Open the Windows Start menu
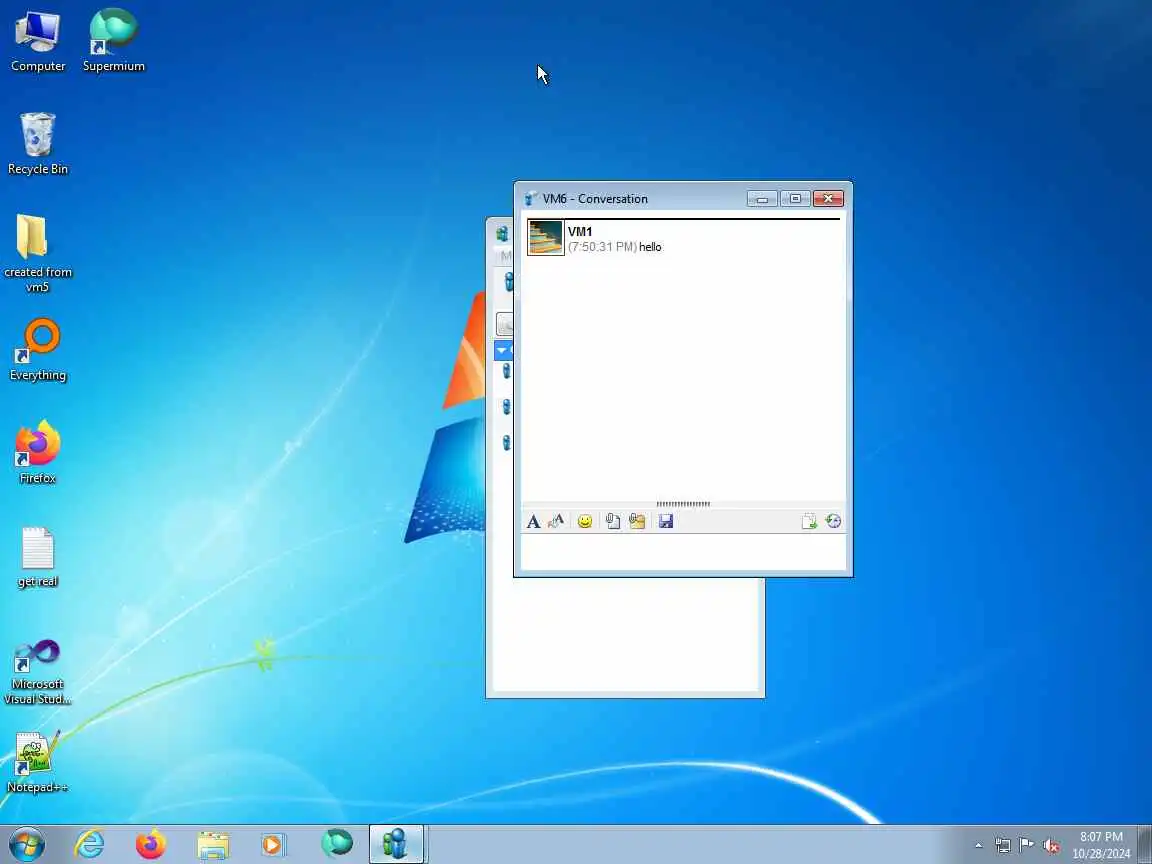This screenshot has width=1152, height=864. click(27, 844)
